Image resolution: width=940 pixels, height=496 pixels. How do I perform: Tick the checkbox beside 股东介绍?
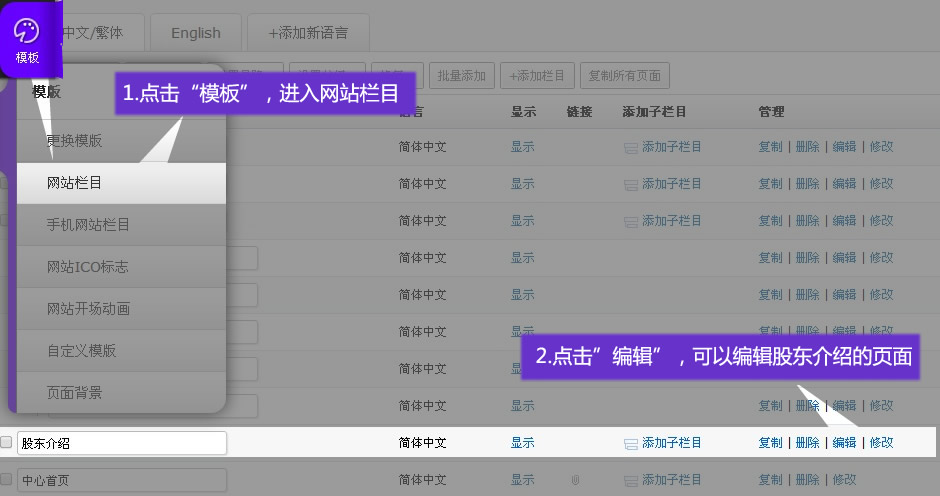tap(6, 442)
